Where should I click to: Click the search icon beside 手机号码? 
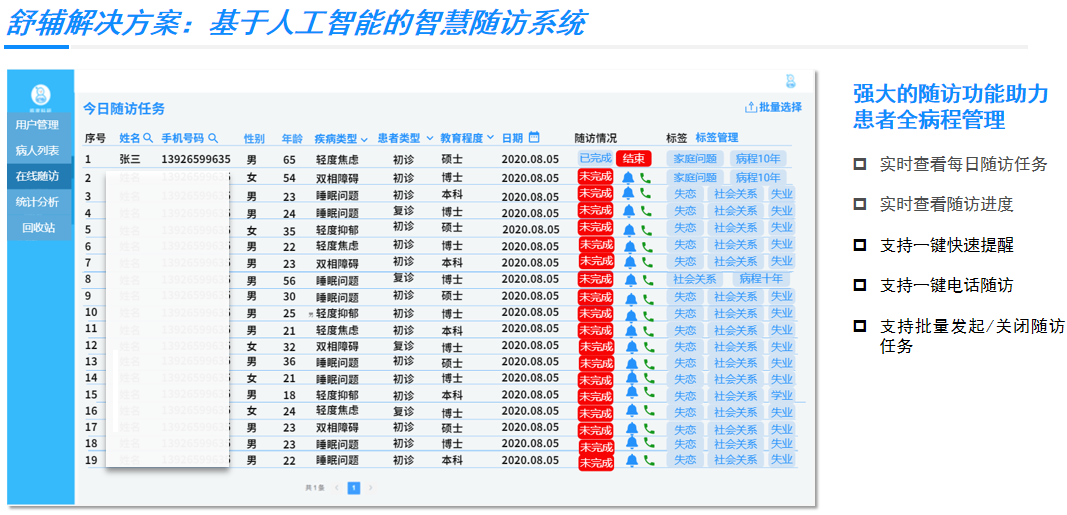click(213, 138)
